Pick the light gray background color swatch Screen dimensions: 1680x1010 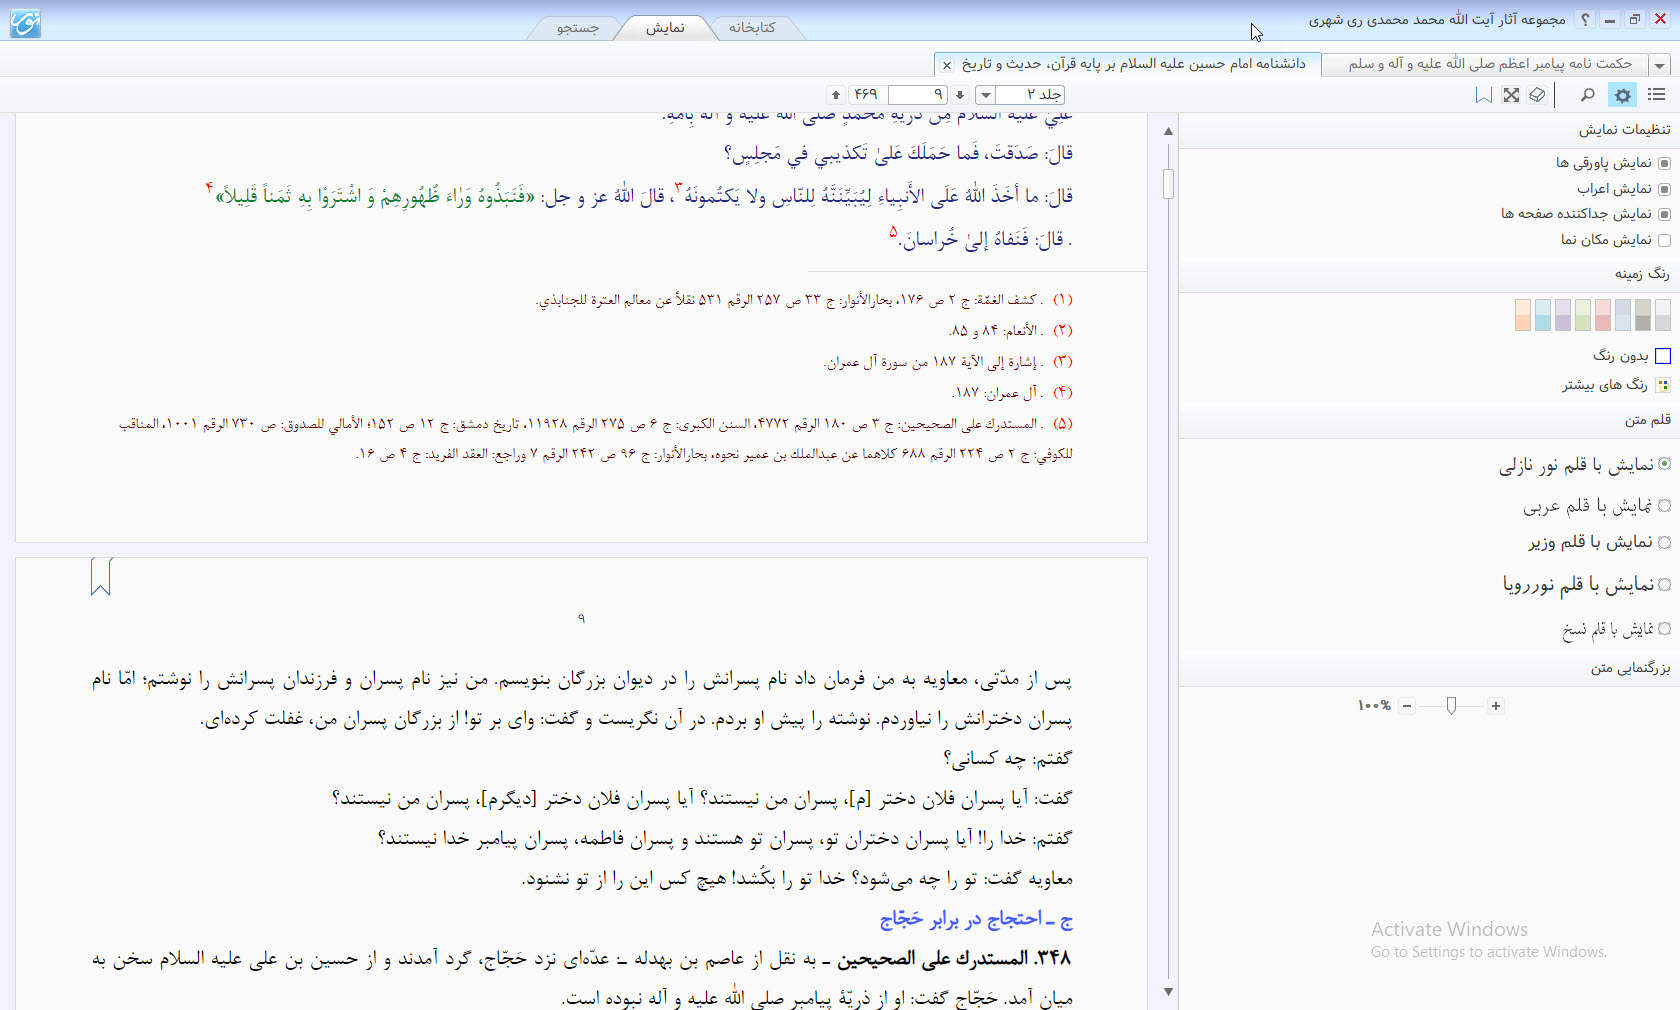(x=1663, y=315)
